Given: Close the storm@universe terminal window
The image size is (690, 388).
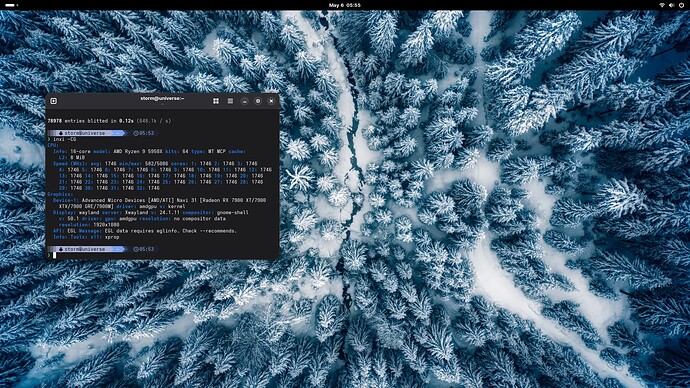Looking at the screenshot, I should 271,101.
